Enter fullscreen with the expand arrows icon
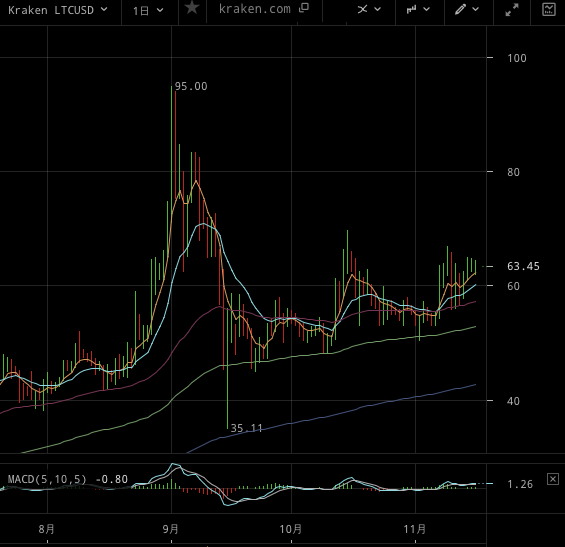Screen dimensions: 565x547 pos(512,10)
